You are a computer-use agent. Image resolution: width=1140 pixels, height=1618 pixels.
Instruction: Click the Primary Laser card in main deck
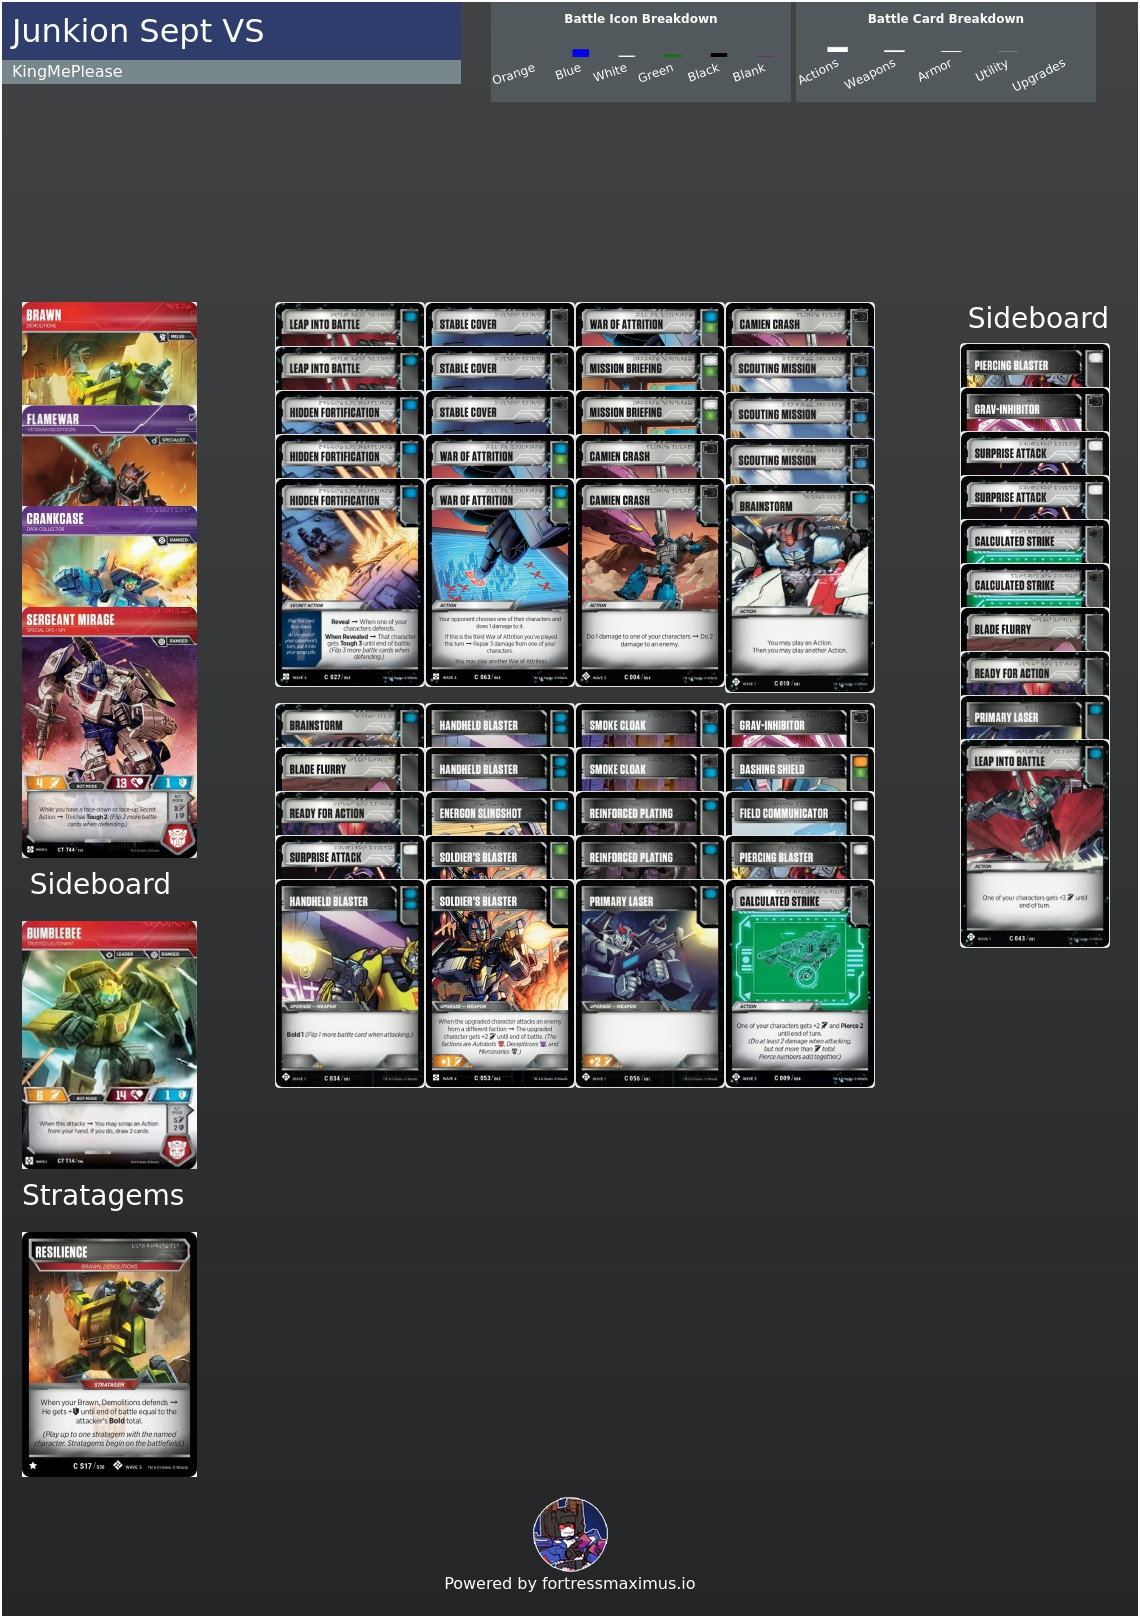(x=650, y=983)
